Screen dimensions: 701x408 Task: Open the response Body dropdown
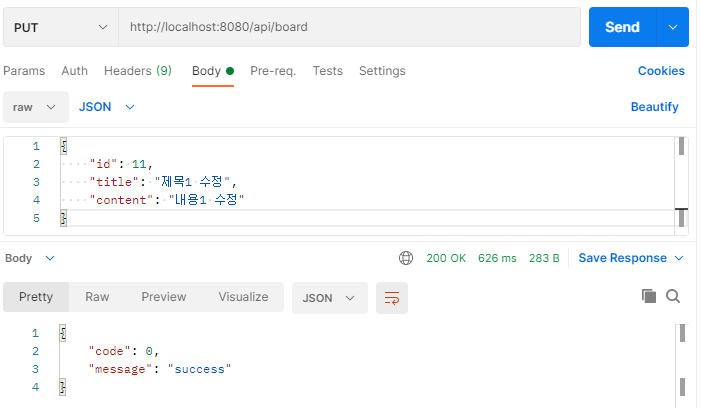pos(30,258)
